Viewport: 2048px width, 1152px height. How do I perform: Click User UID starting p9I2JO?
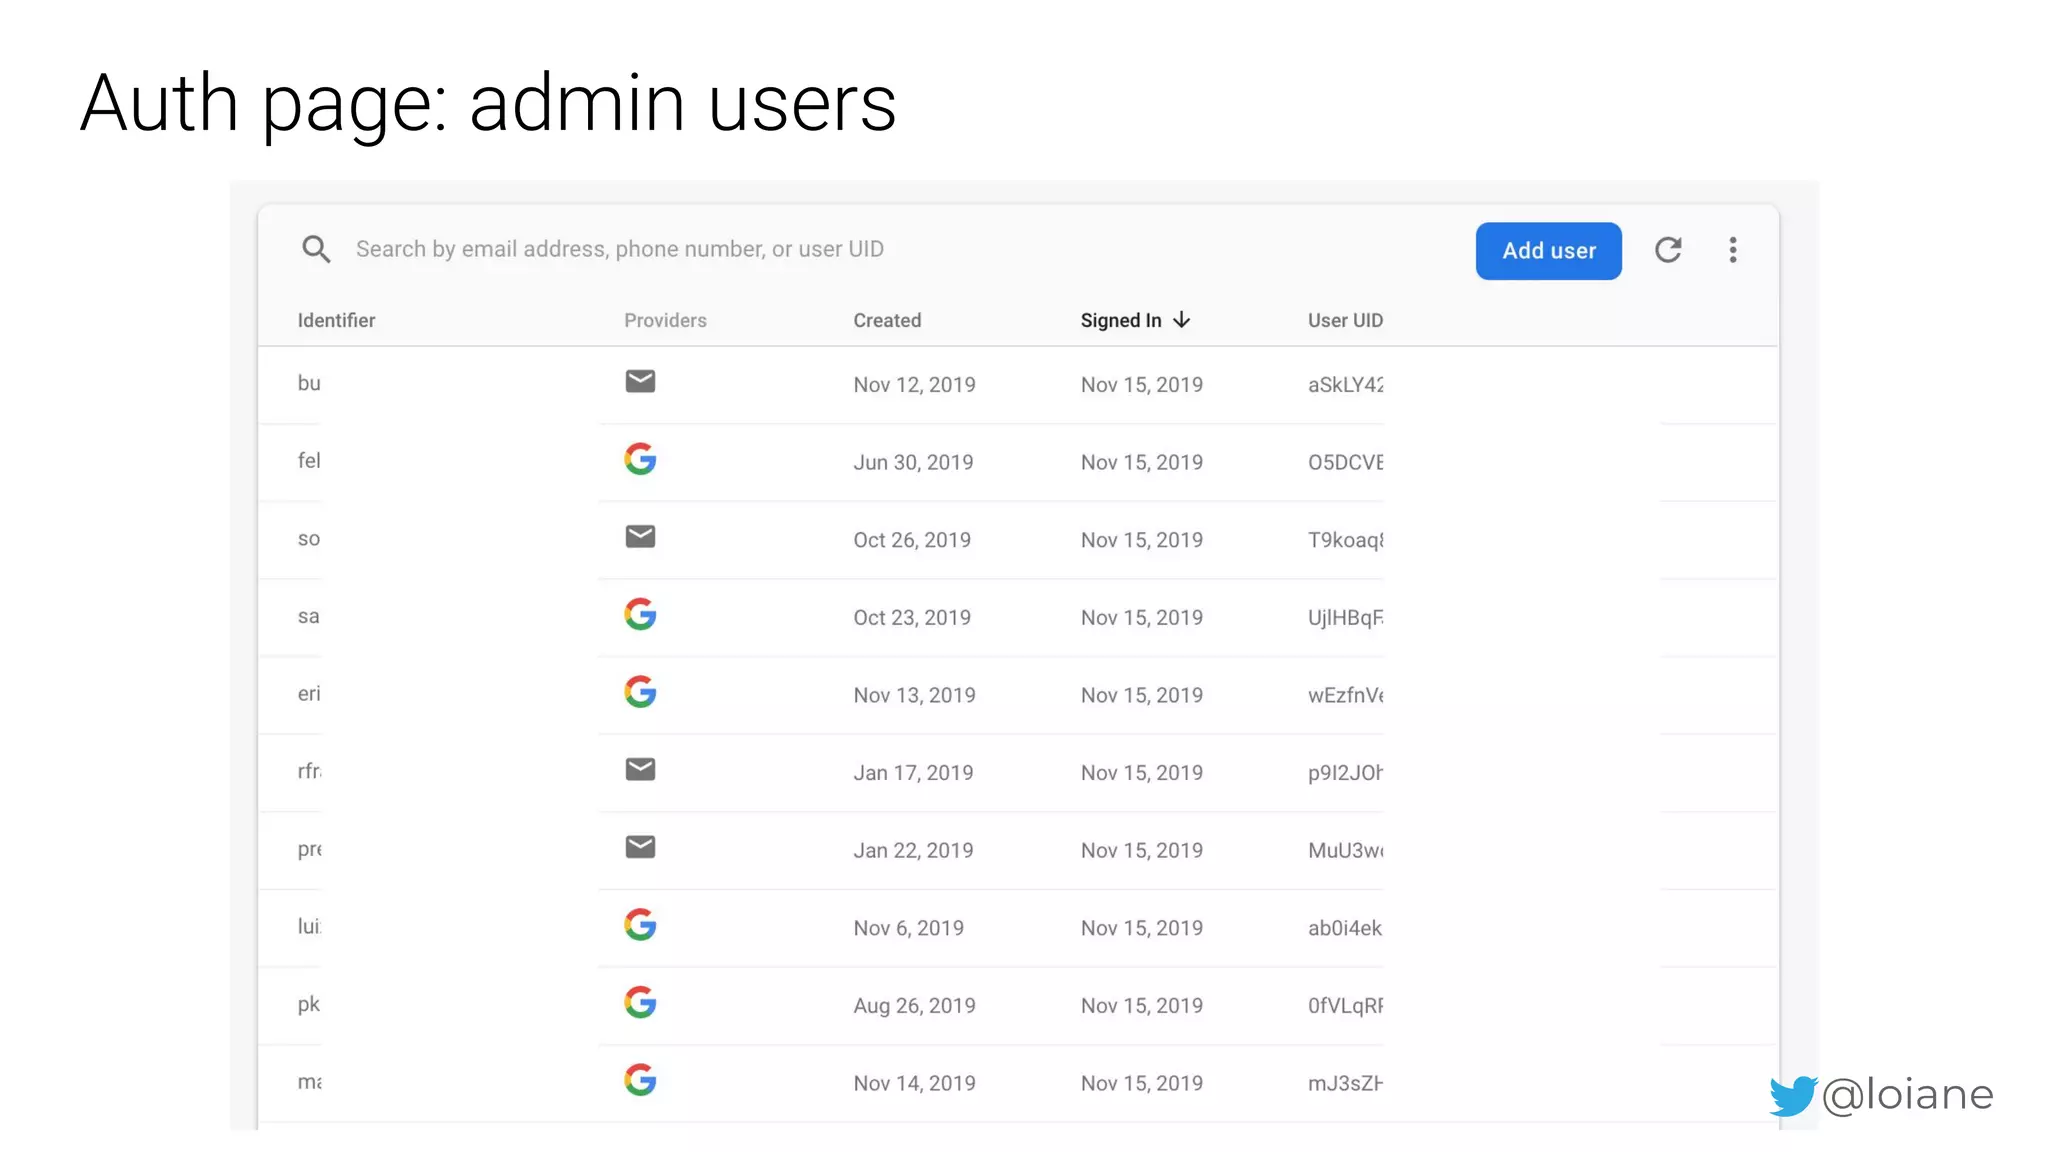click(1345, 773)
